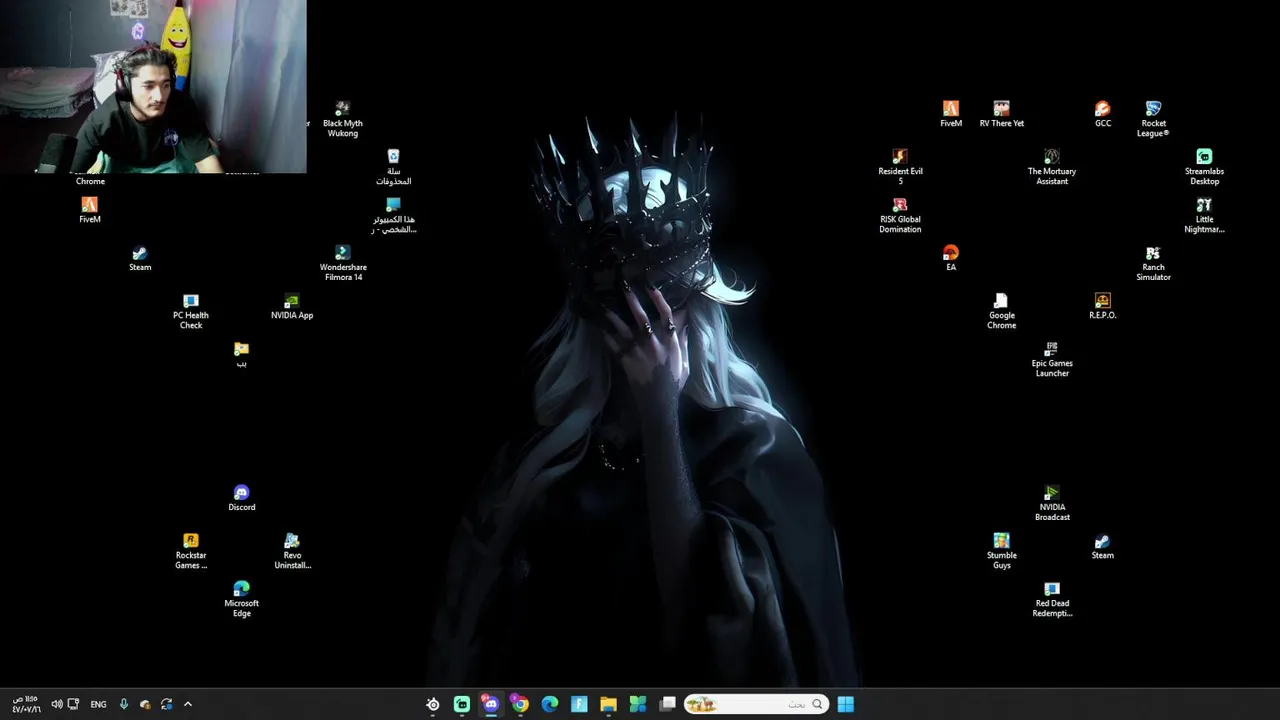This screenshot has height=720, width=1280.
Task: Click the weather tray icon
Action: pos(145,704)
